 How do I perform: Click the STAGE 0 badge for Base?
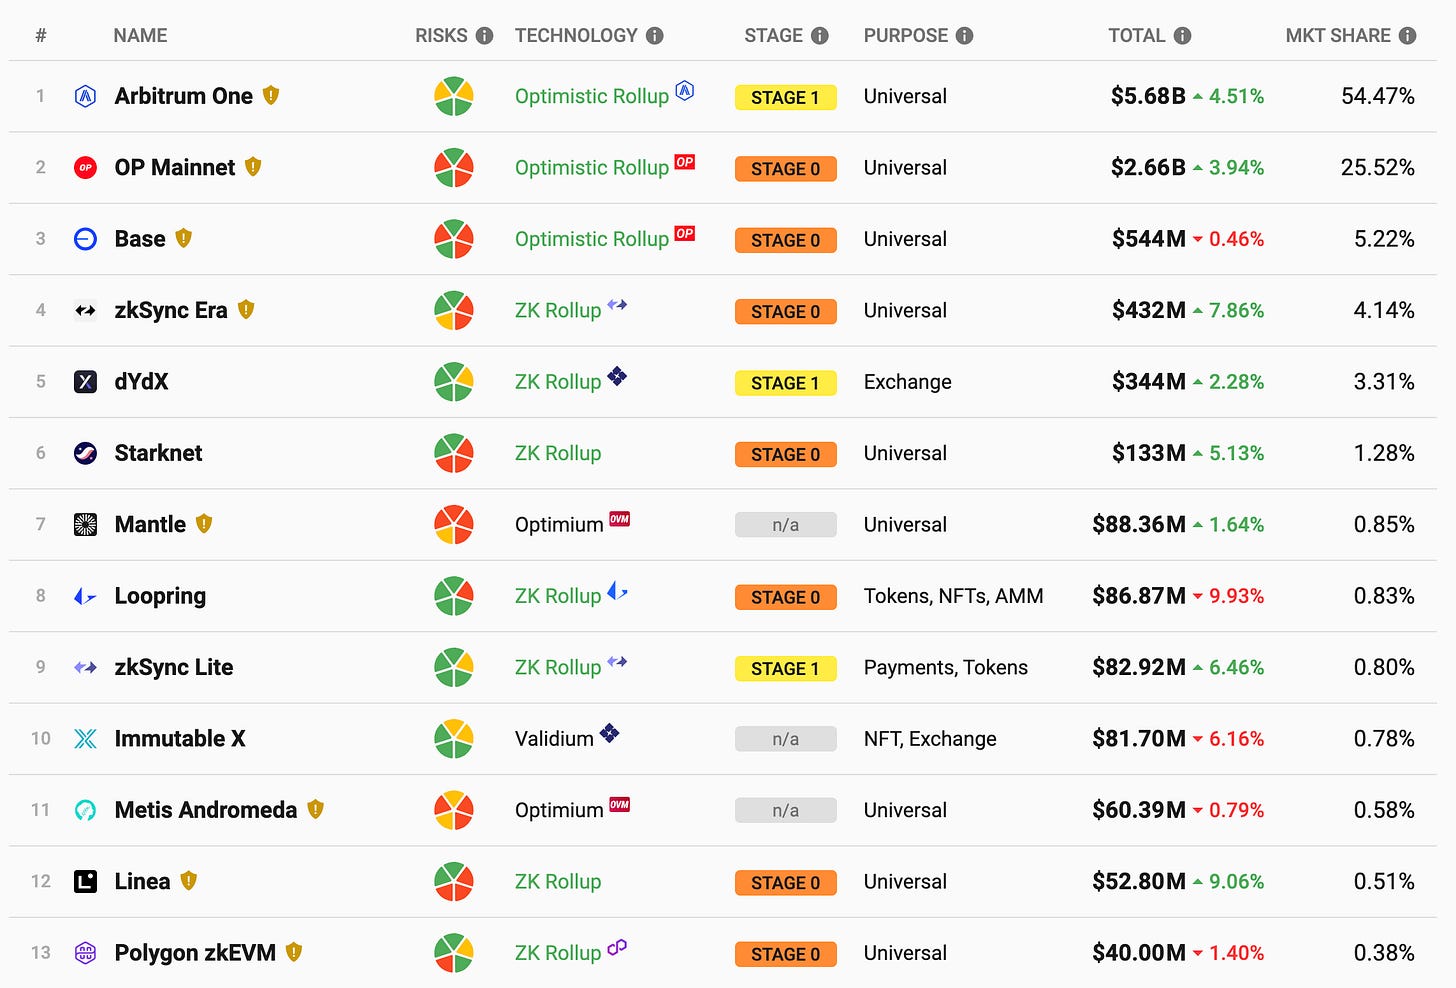pos(786,240)
